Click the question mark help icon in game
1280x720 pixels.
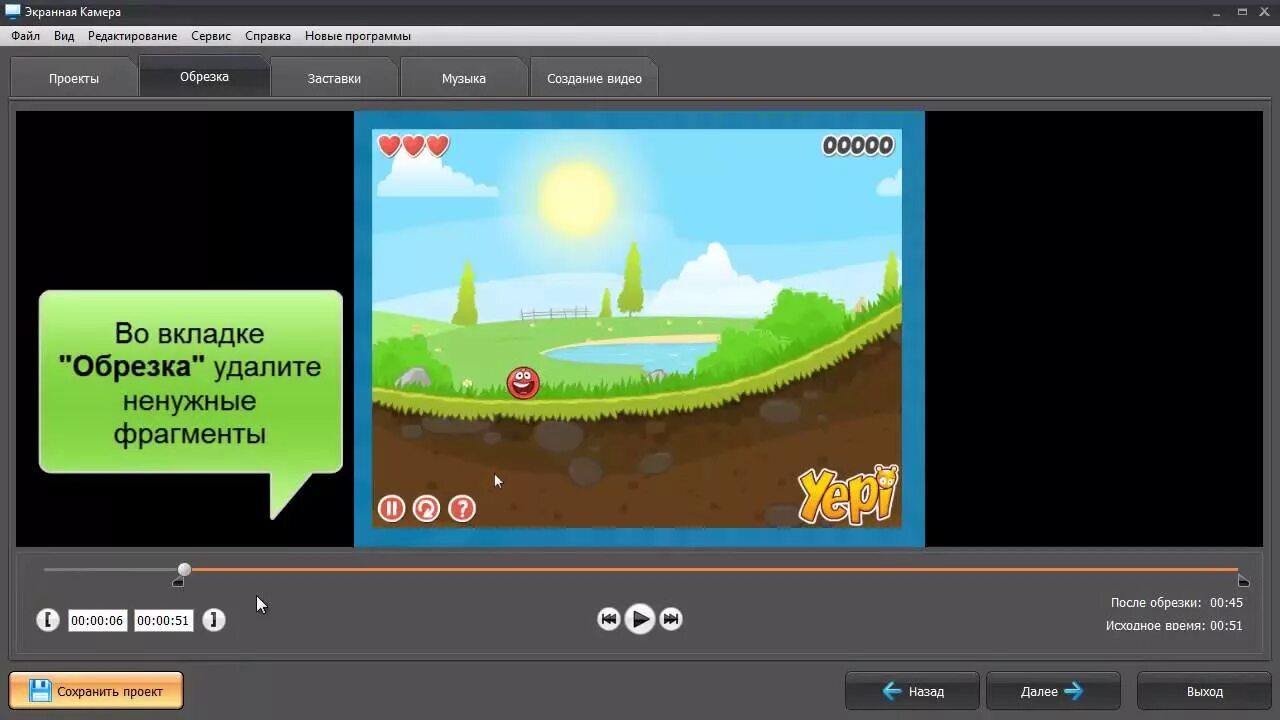click(461, 508)
